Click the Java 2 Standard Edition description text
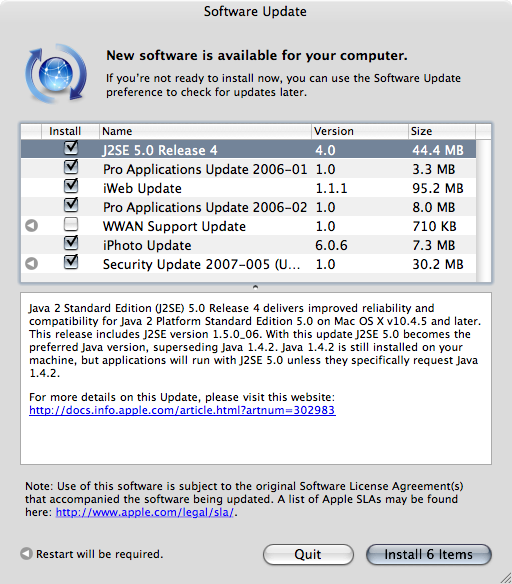The width and height of the screenshot is (512, 584). tap(255, 340)
